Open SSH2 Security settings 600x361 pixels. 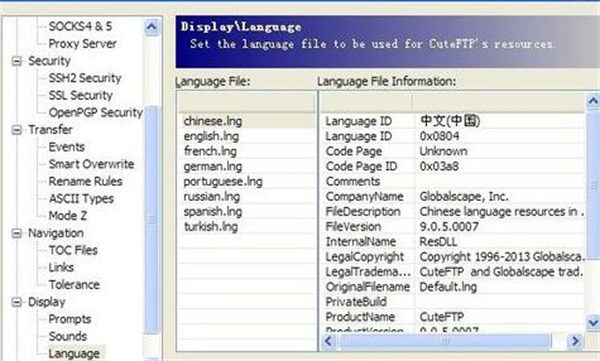click(x=85, y=78)
